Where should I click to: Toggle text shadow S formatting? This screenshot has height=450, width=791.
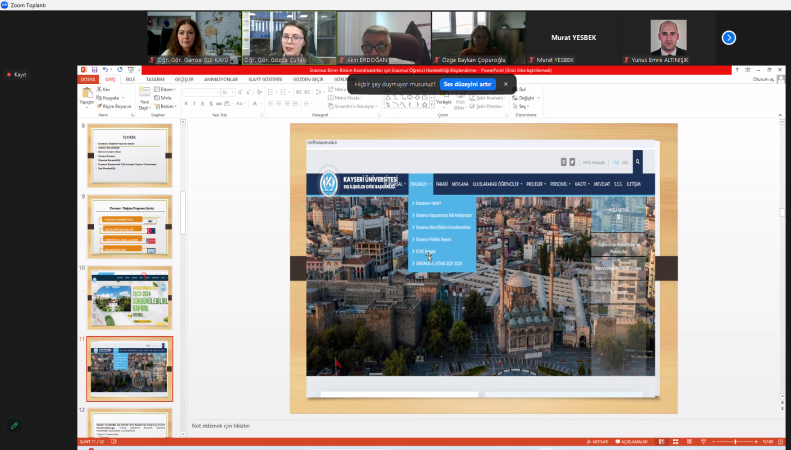(210, 103)
